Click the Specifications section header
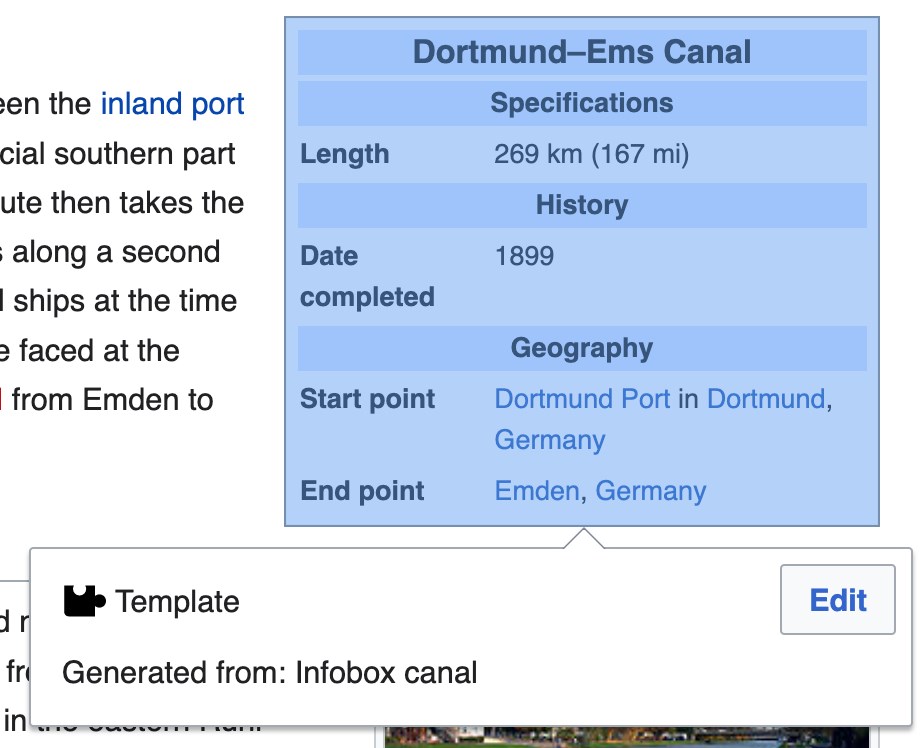This screenshot has width=920, height=748. coord(582,103)
